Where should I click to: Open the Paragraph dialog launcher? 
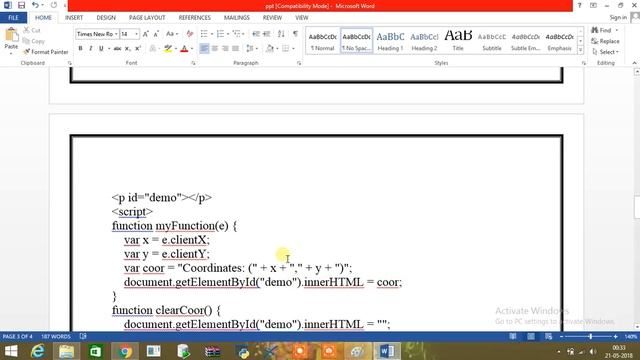(299, 63)
